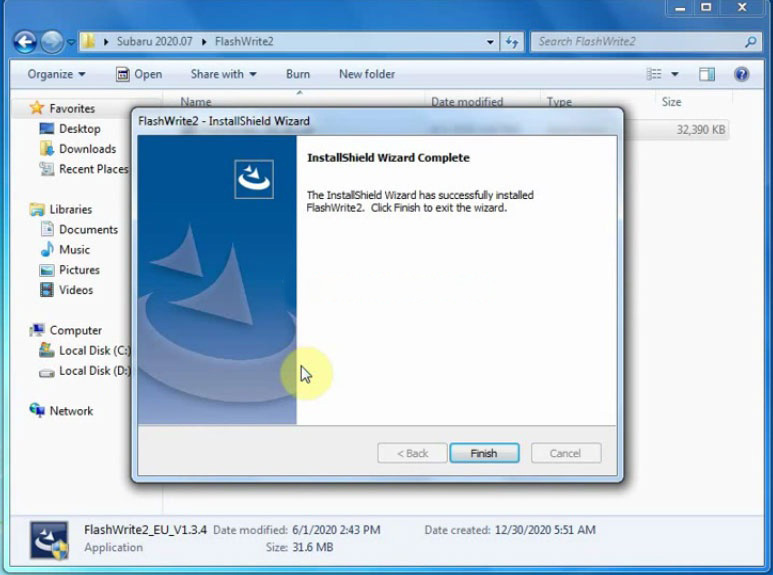This screenshot has width=773, height=575.
Task: Click Open in the Explorer toolbar
Action: point(139,74)
